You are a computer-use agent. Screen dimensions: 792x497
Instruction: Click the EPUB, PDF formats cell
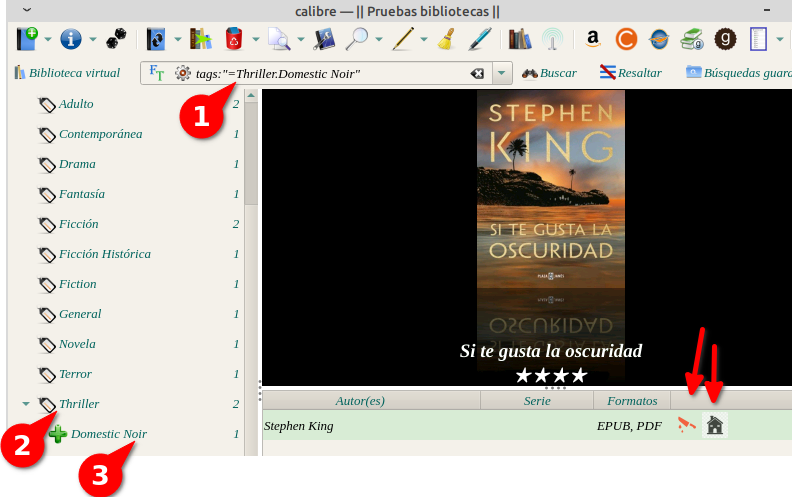coord(629,426)
